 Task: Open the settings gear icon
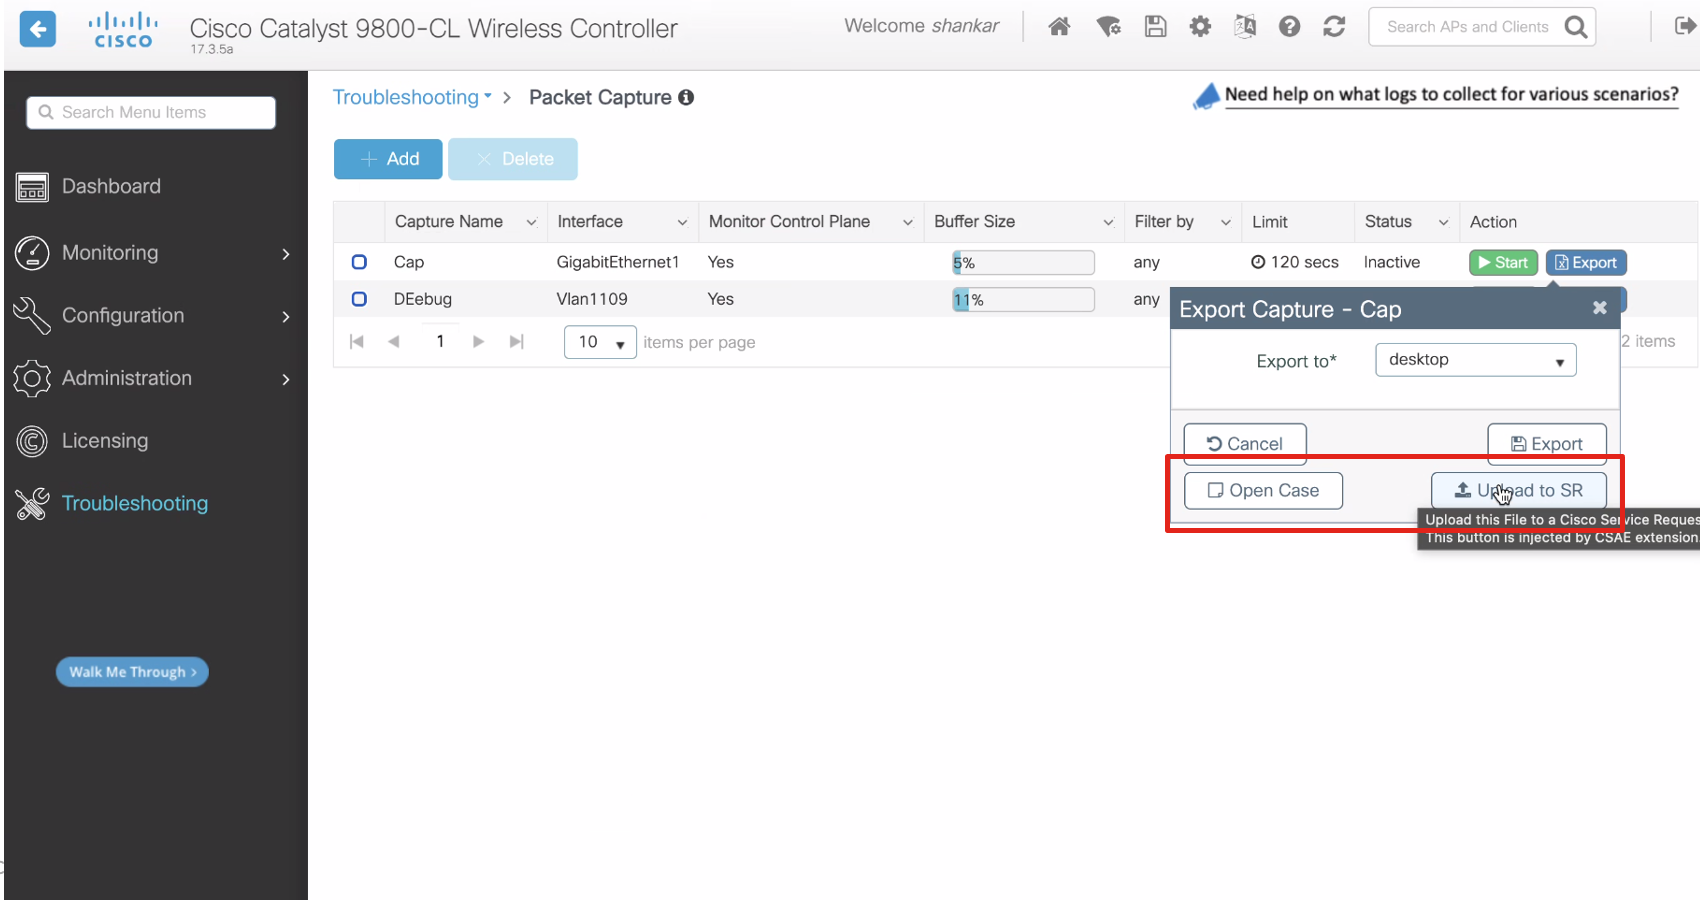[x=1200, y=27]
